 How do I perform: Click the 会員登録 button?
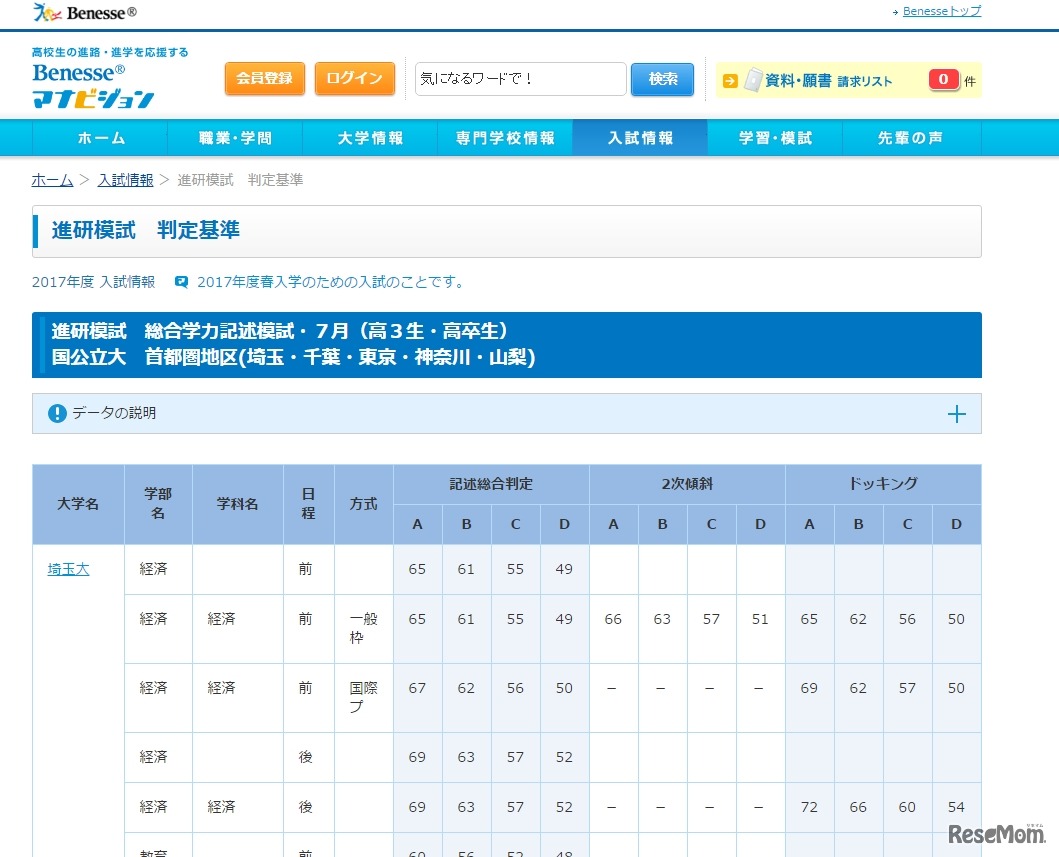tap(264, 78)
